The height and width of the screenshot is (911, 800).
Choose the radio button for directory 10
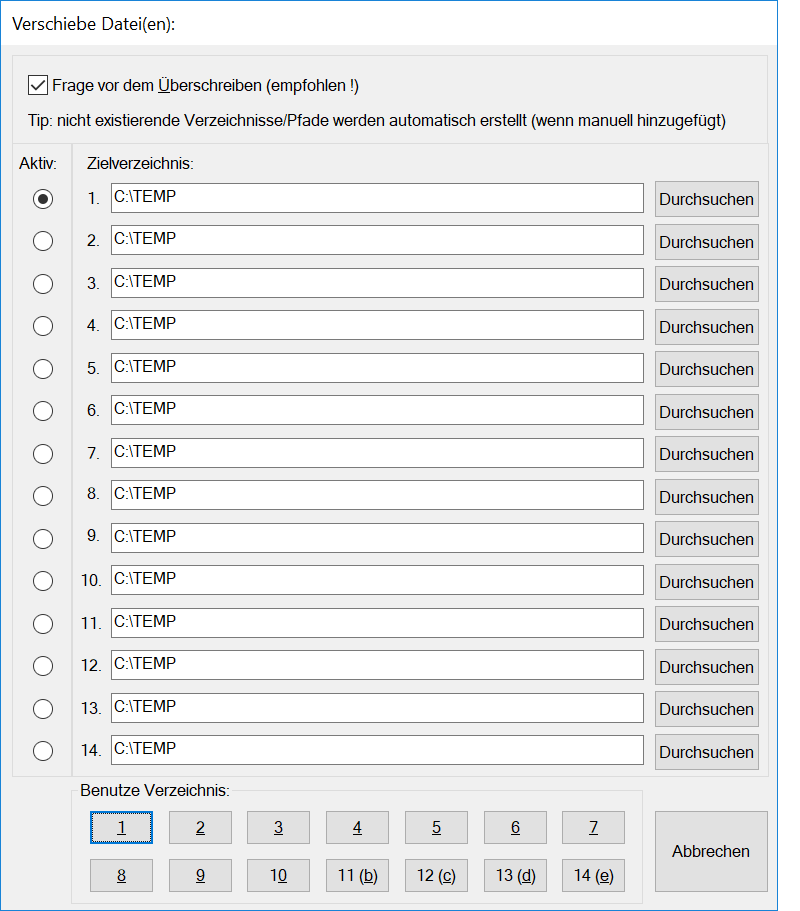[43, 581]
